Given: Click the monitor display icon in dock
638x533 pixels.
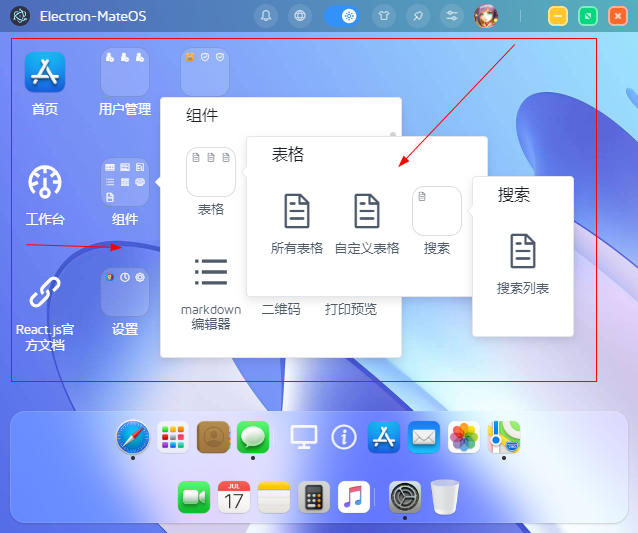Looking at the screenshot, I should tap(304, 437).
